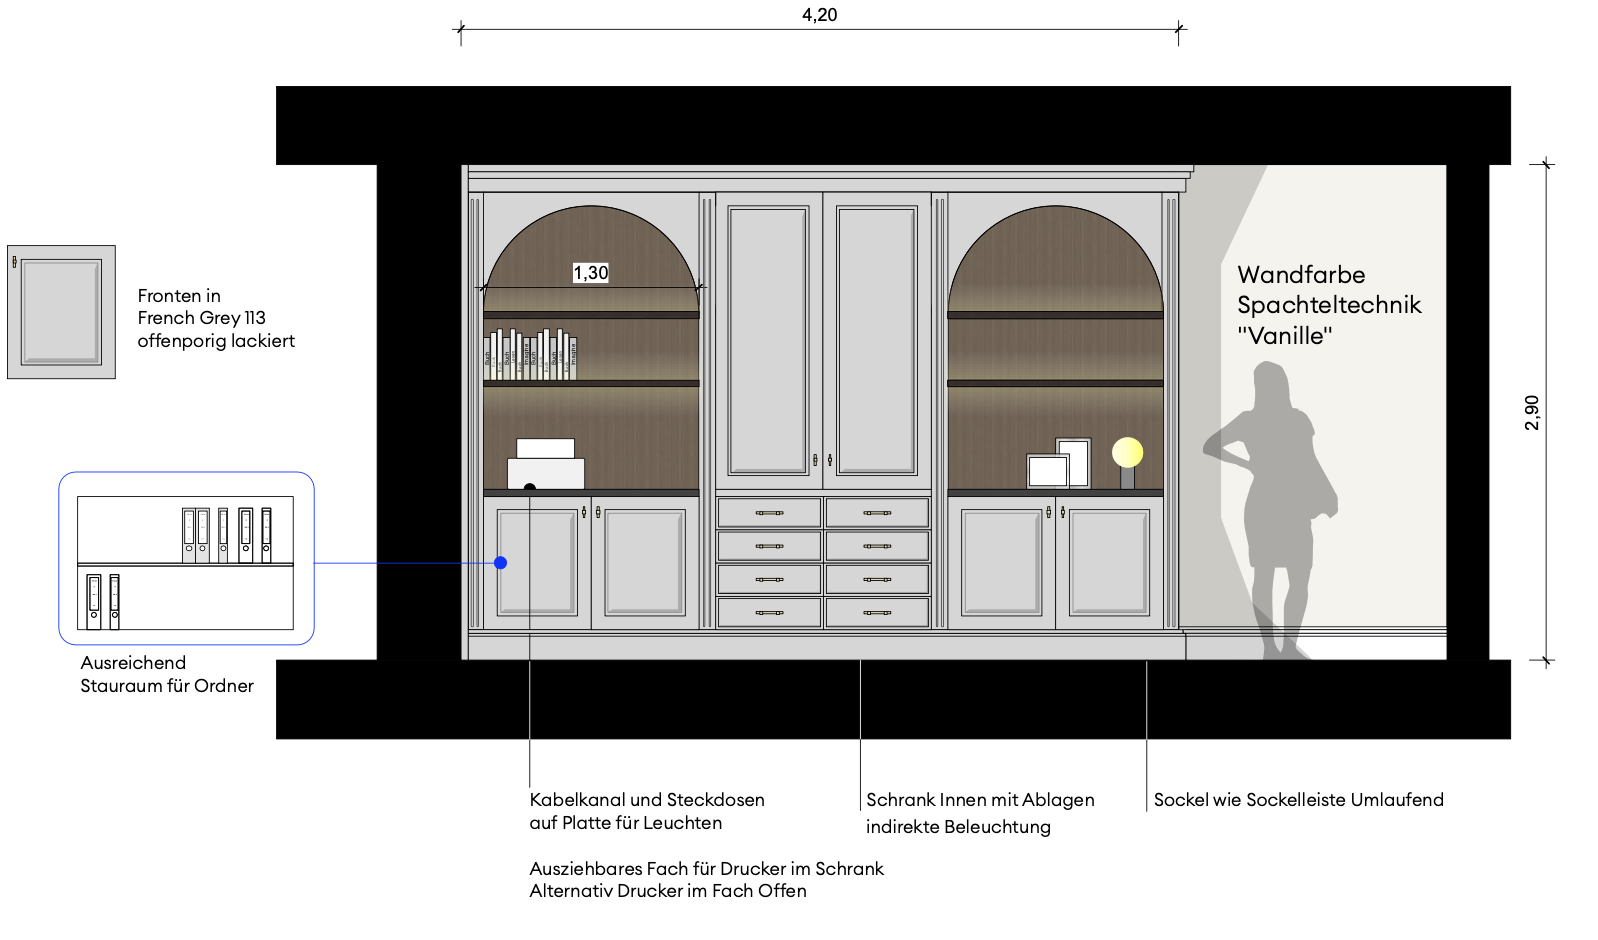This screenshot has width=1598, height=940.
Task: Click the "Sockel wie Sockelleiste Umlaufend" label
Action: [x=1298, y=800]
